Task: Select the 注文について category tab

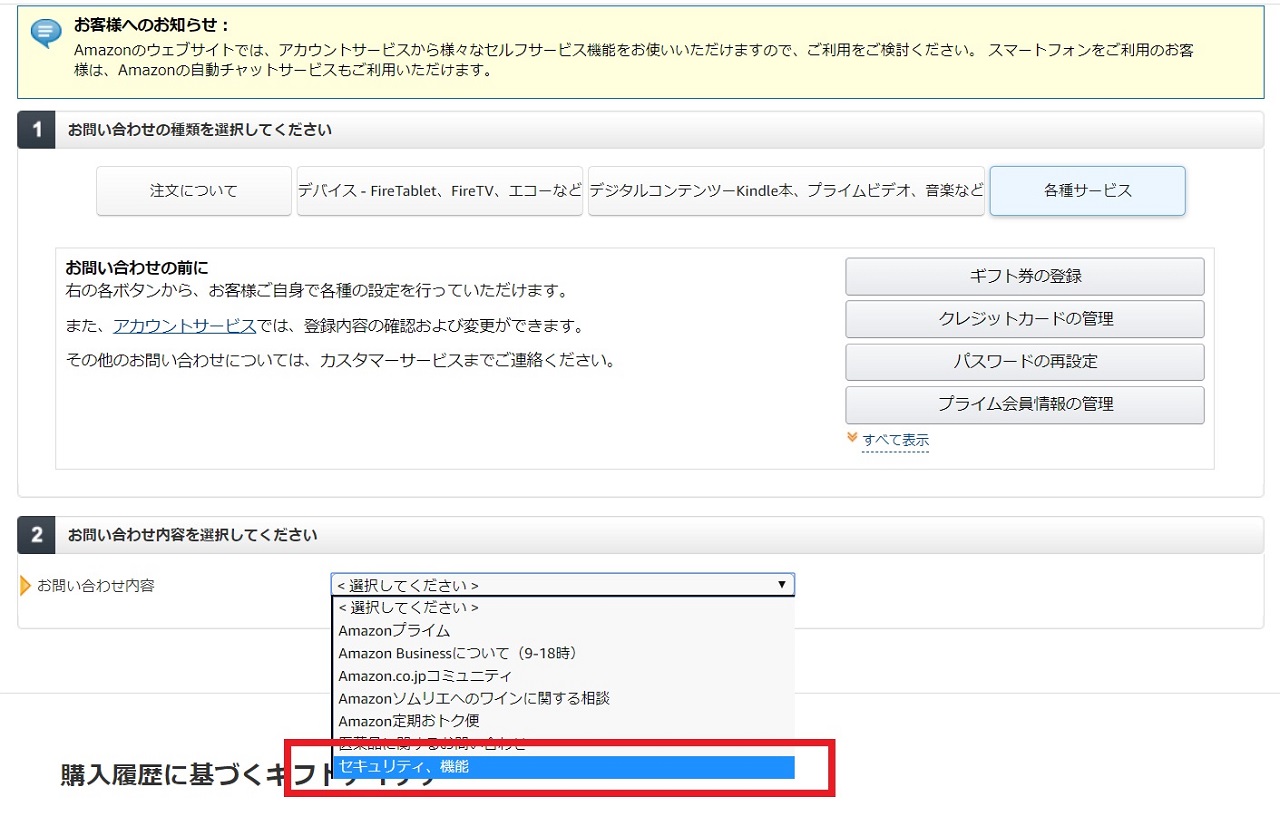Action: point(194,191)
